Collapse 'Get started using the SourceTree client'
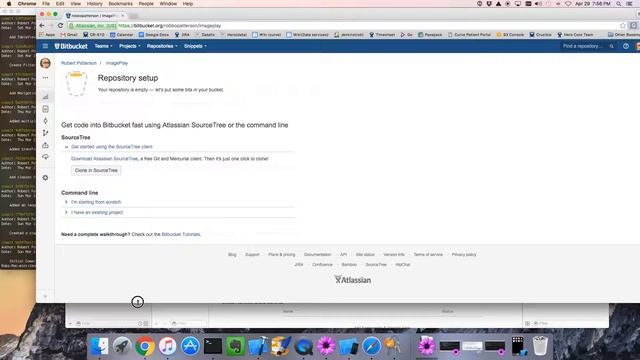Image resolution: width=640 pixels, height=360 pixels. [111, 147]
